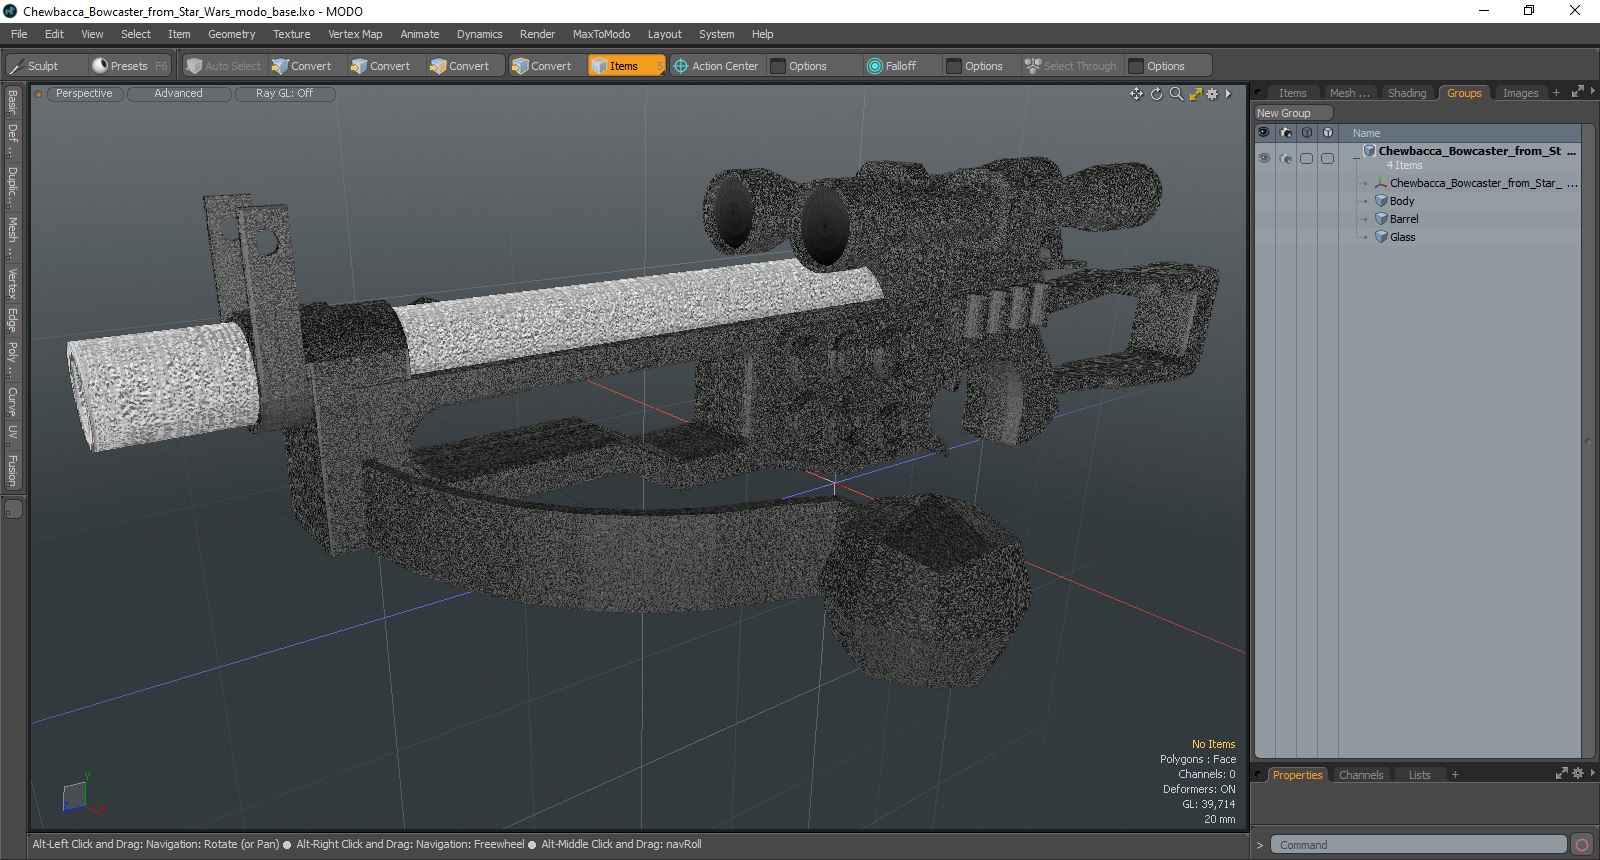Toggle visibility eye for Chewbacca_Bowcaster group

coord(1264,158)
